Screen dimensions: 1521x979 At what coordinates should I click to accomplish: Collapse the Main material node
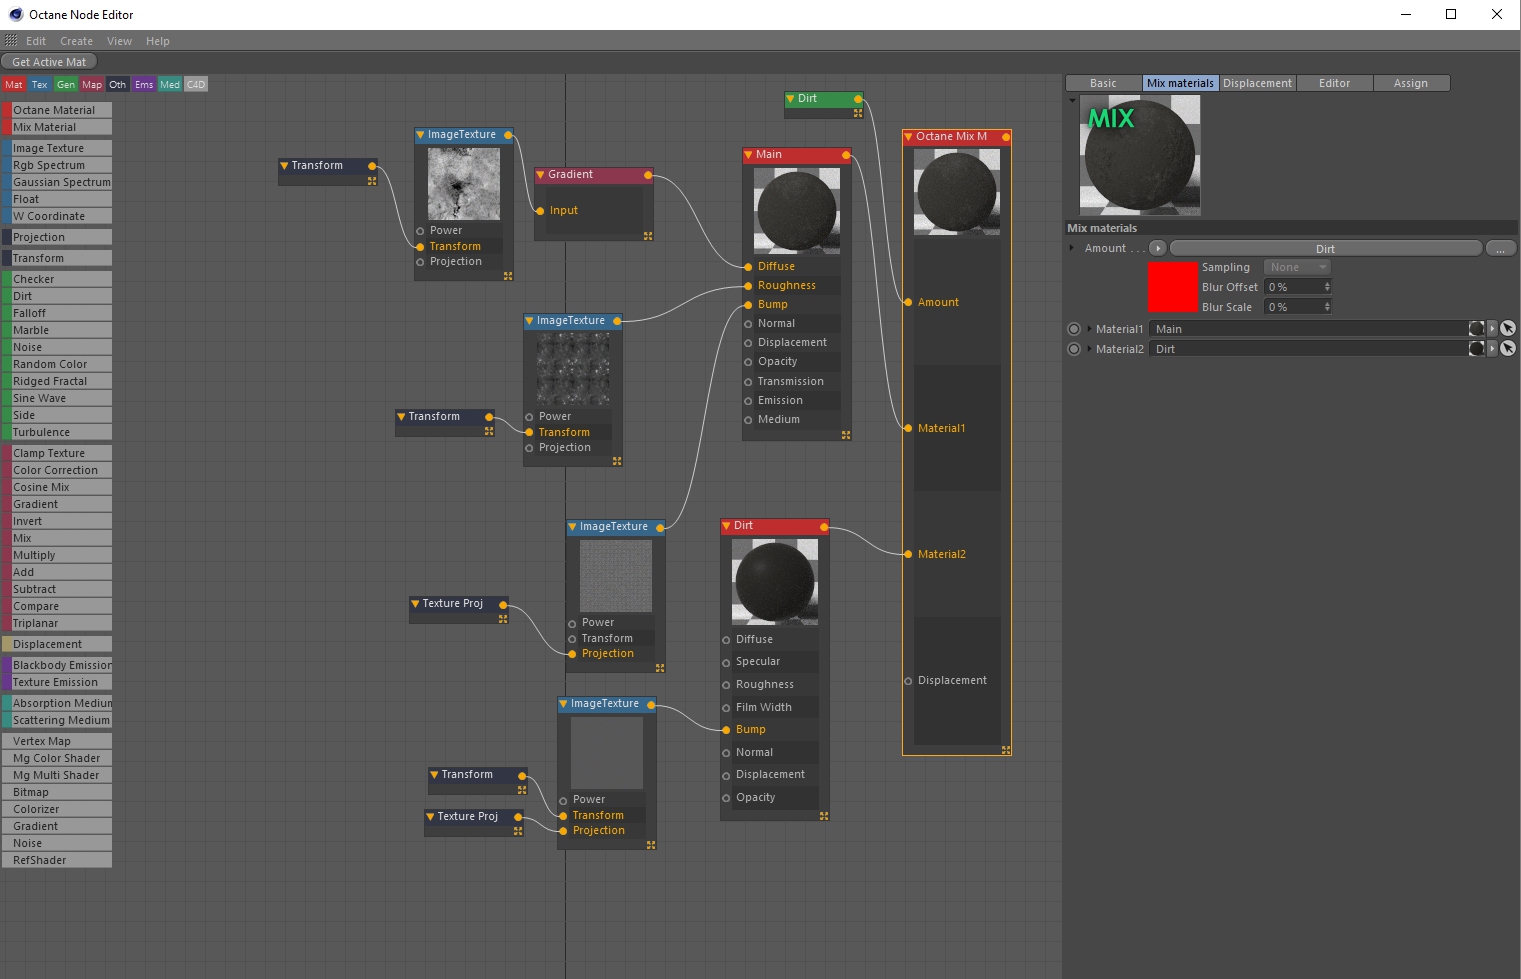point(748,155)
